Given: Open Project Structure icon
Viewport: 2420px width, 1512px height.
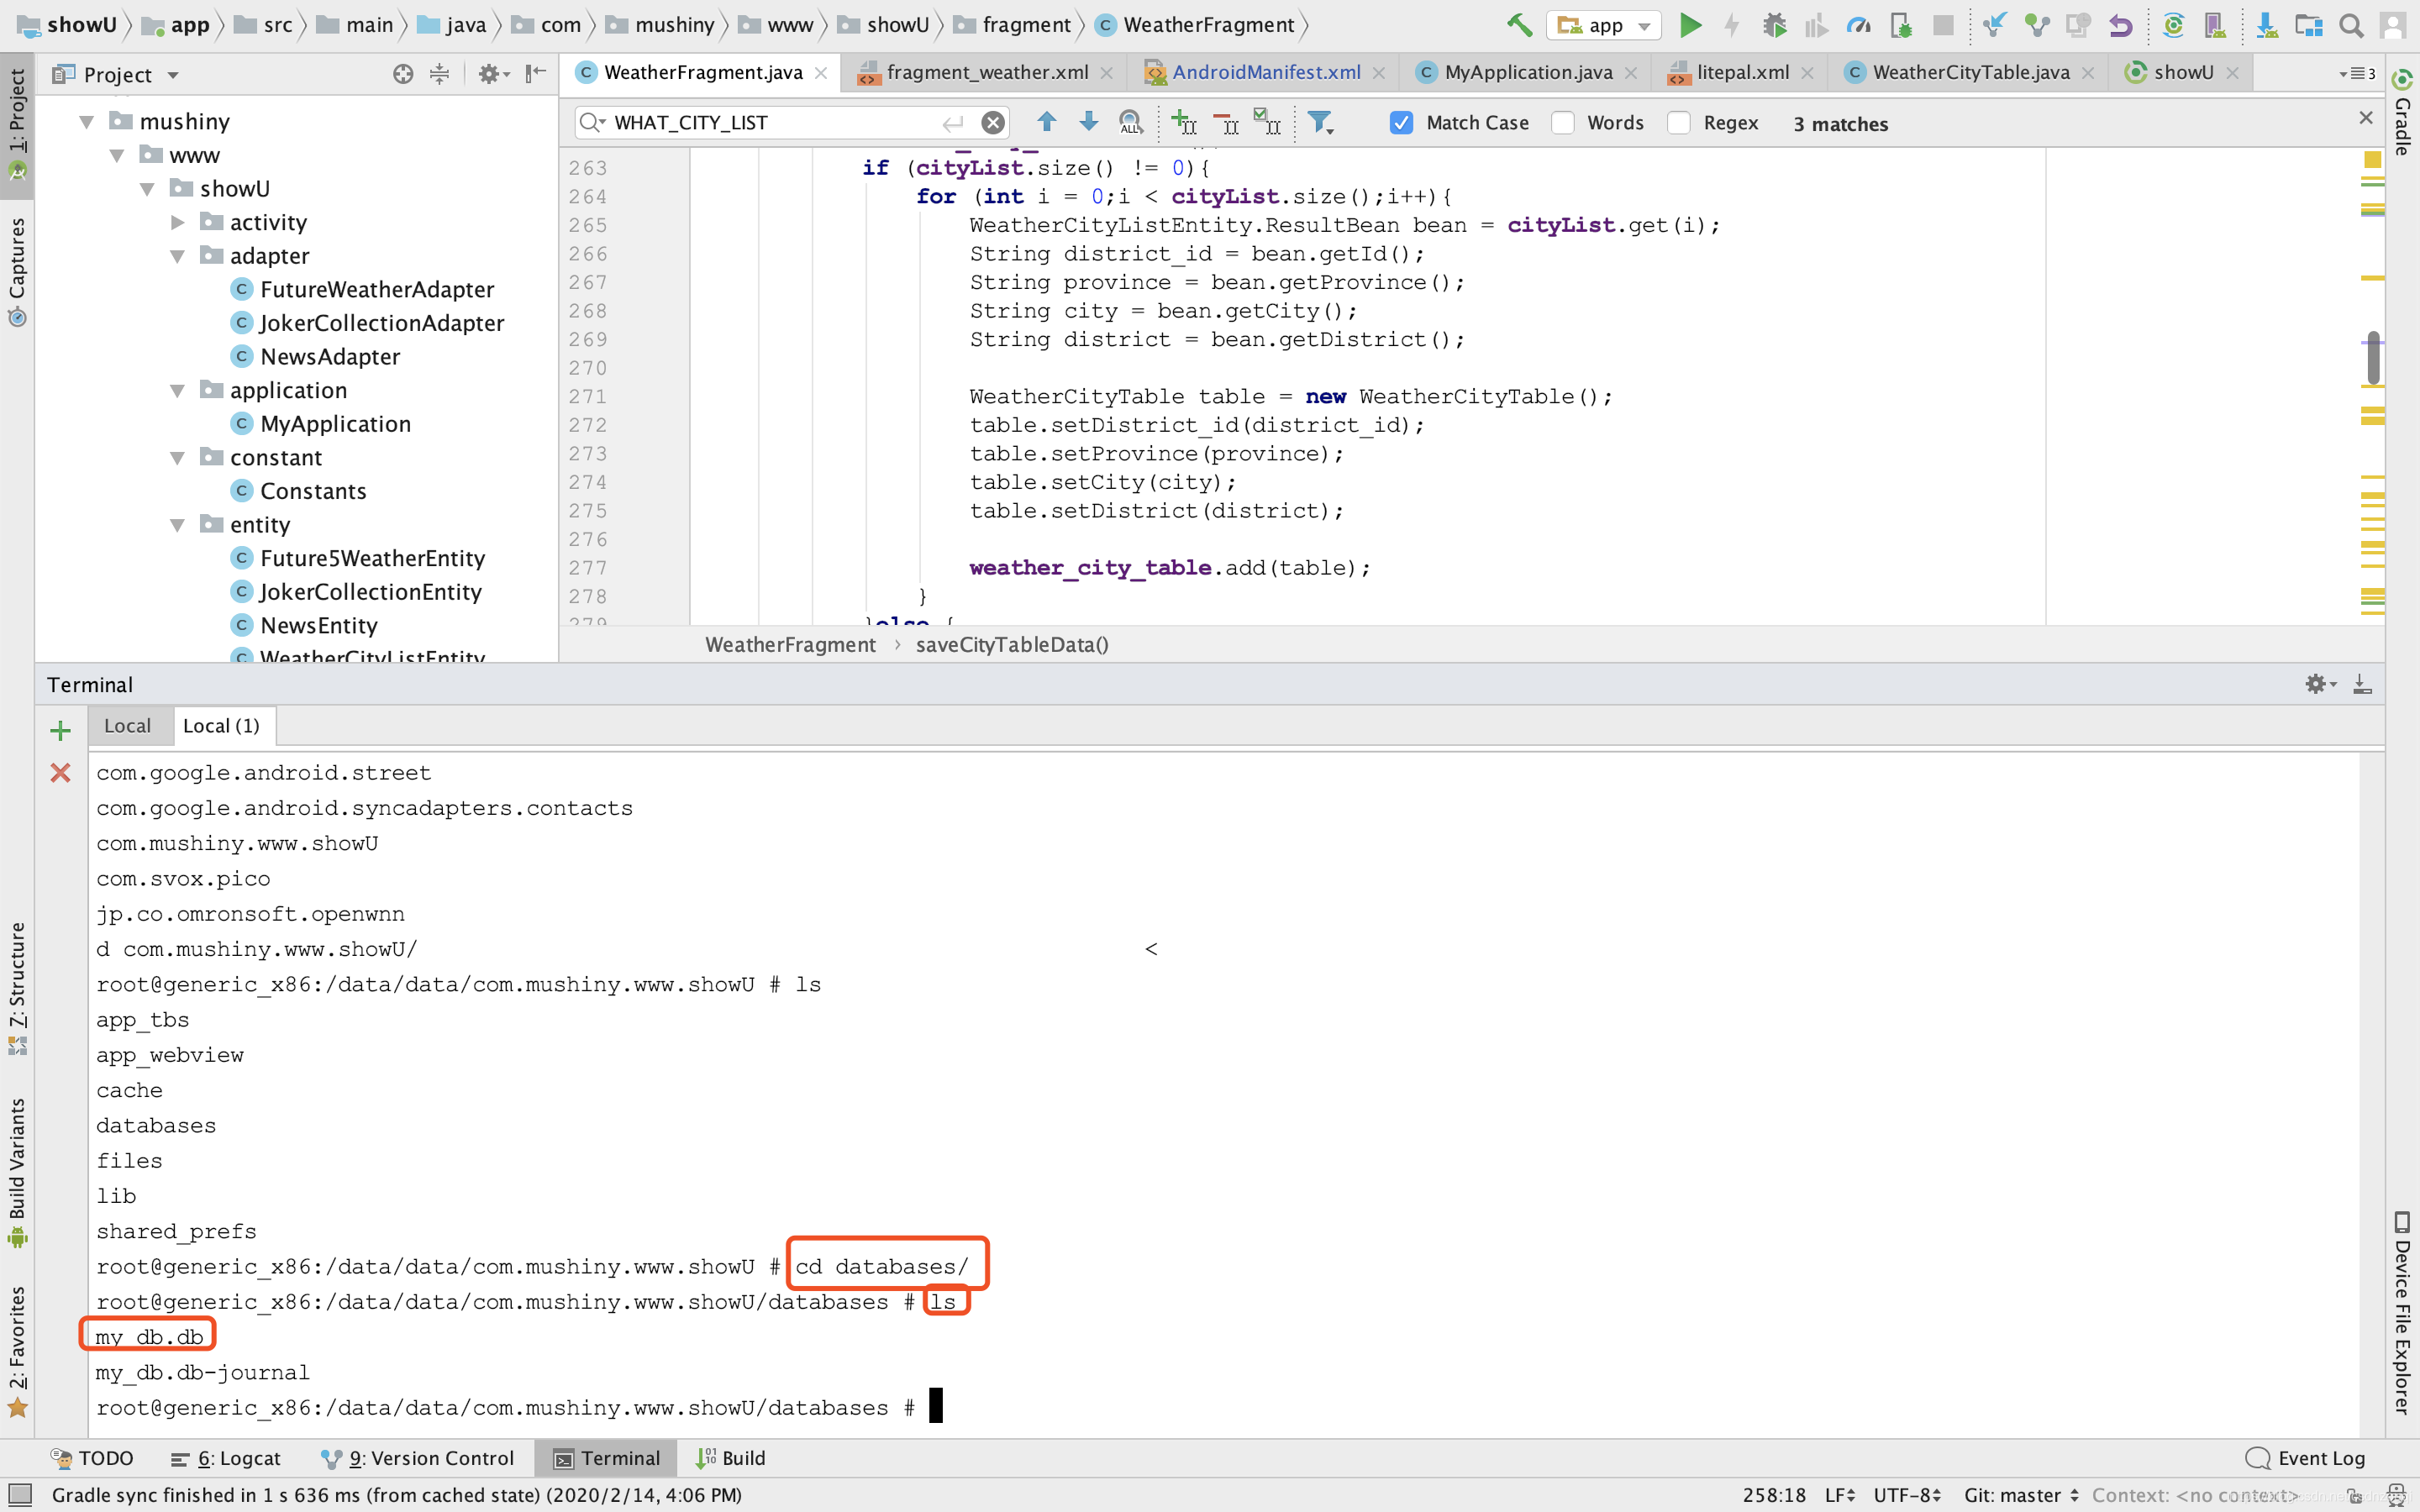Looking at the screenshot, I should click(x=2309, y=25).
